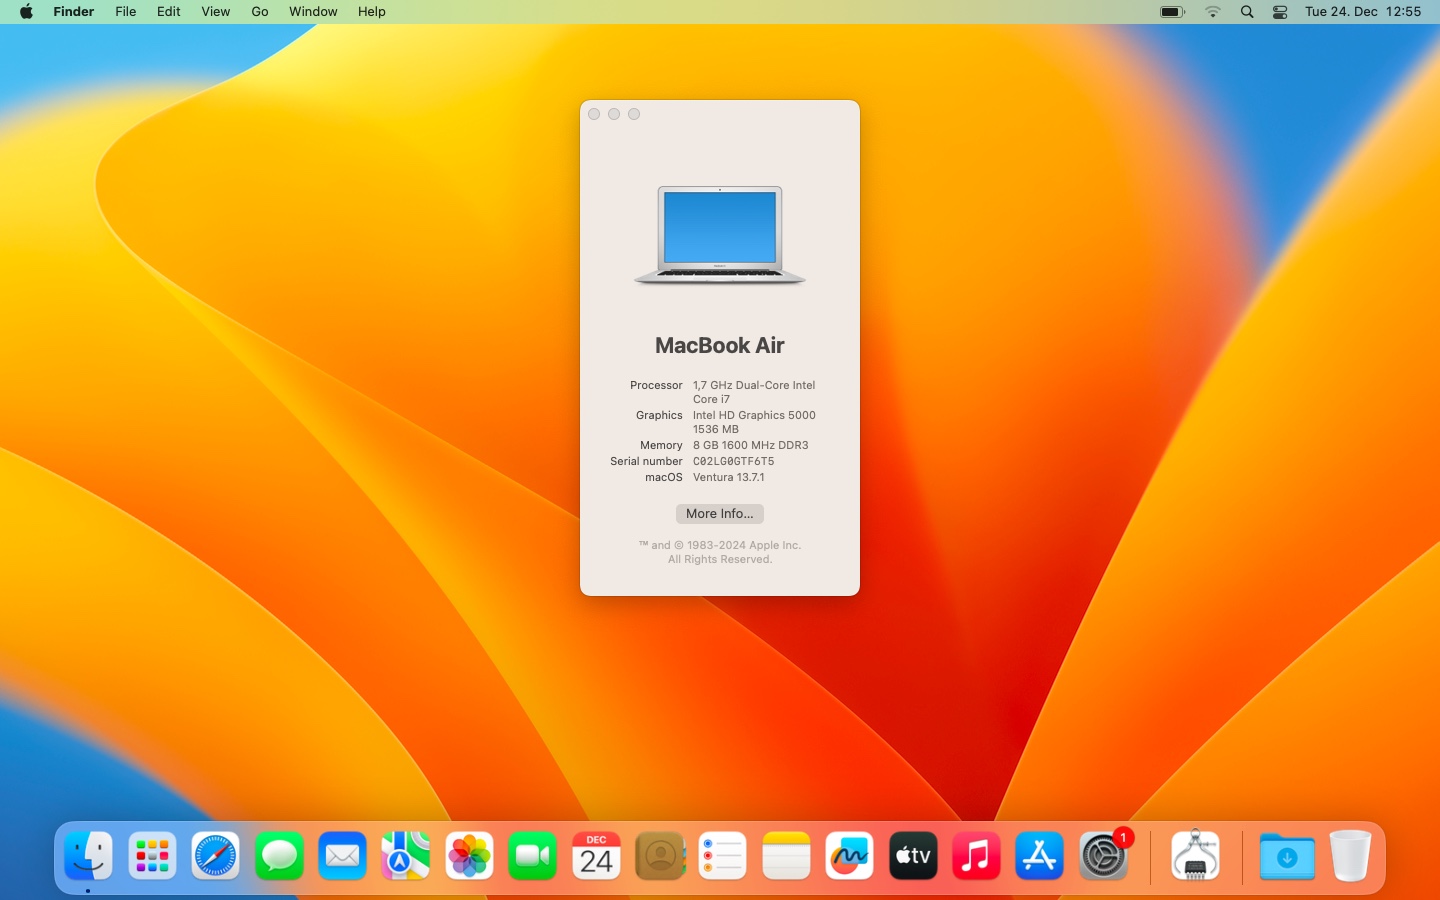Click the MacBook Air laptop image
This screenshot has height=900, width=1440.
click(x=720, y=236)
